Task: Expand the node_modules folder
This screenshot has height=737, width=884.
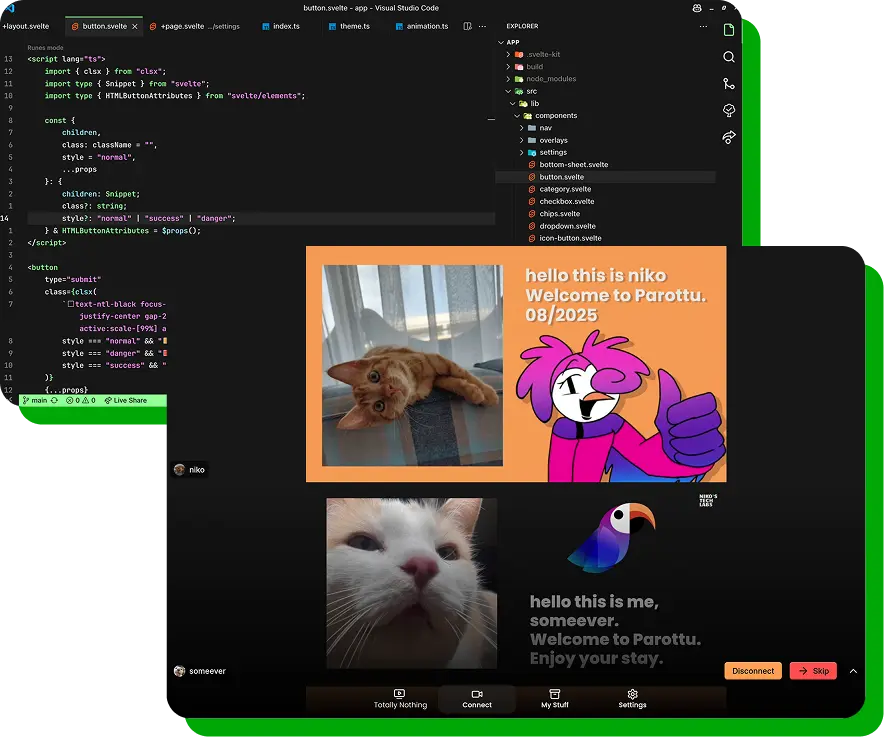Action: 541,79
